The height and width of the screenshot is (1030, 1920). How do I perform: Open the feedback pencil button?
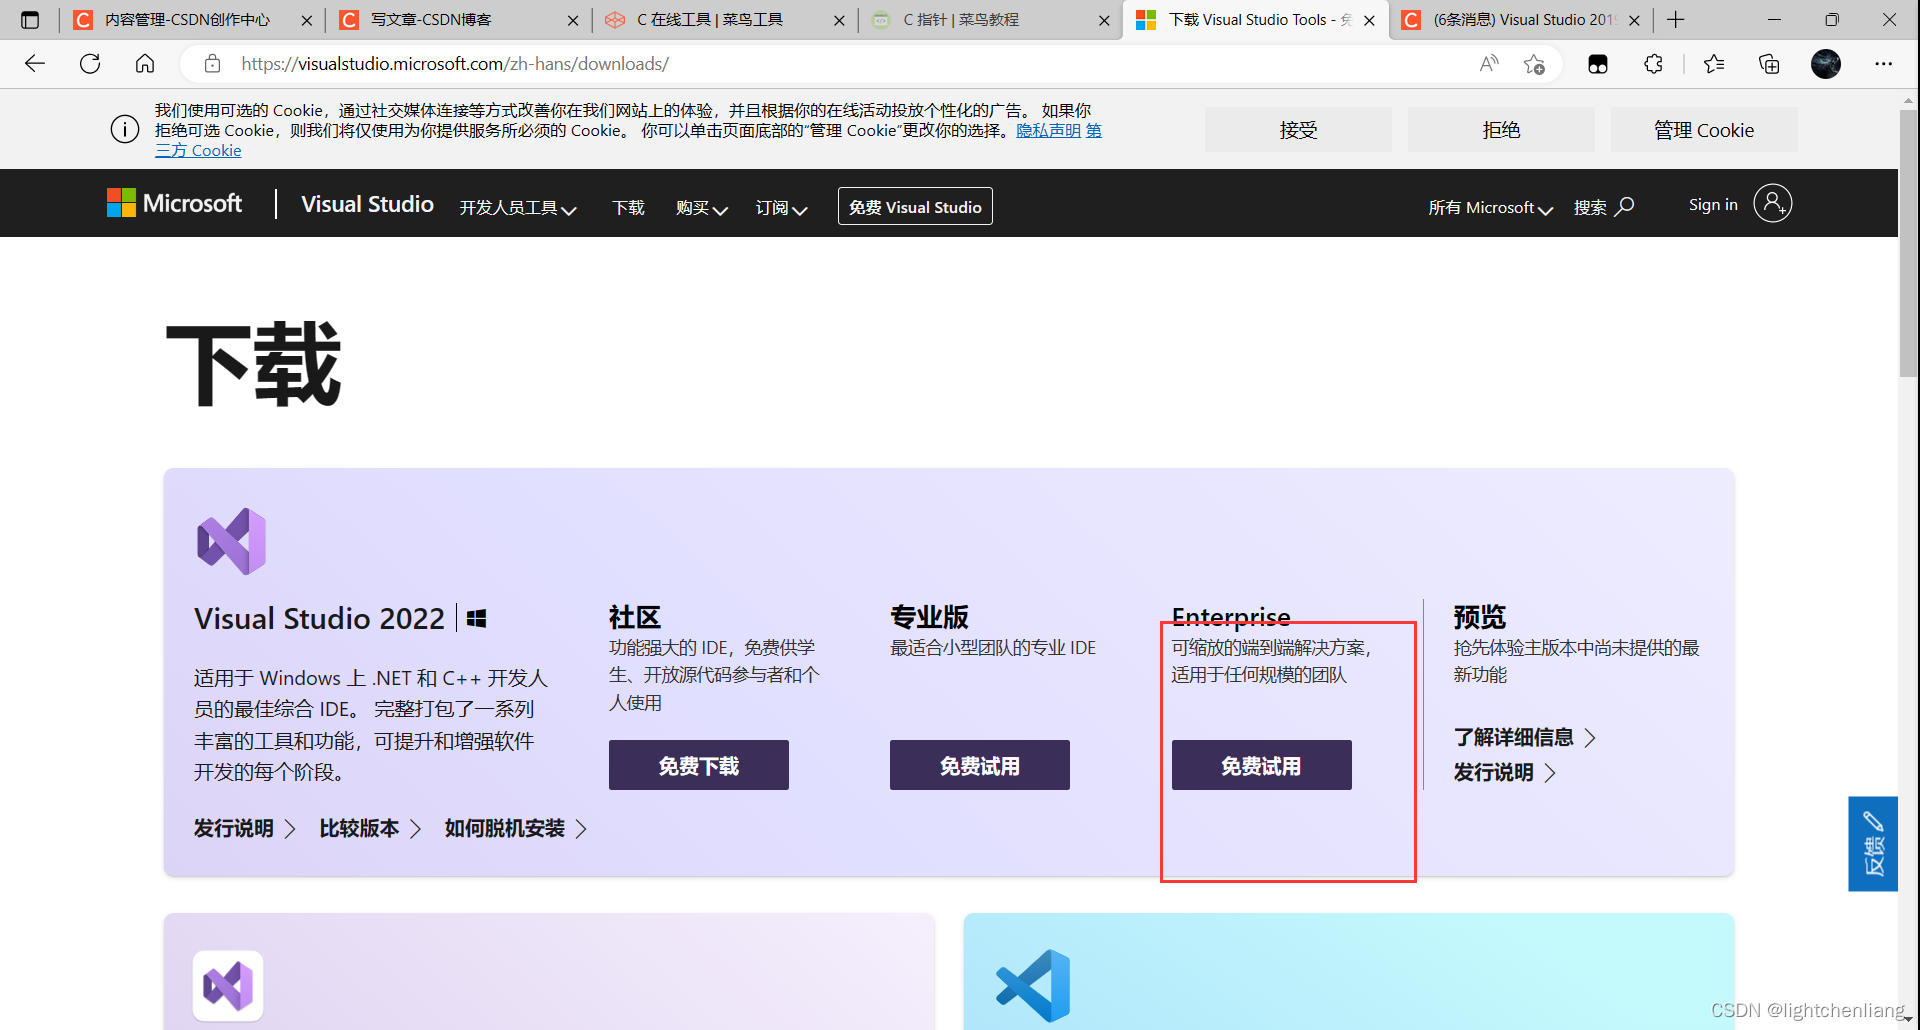click(x=1873, y=843)
